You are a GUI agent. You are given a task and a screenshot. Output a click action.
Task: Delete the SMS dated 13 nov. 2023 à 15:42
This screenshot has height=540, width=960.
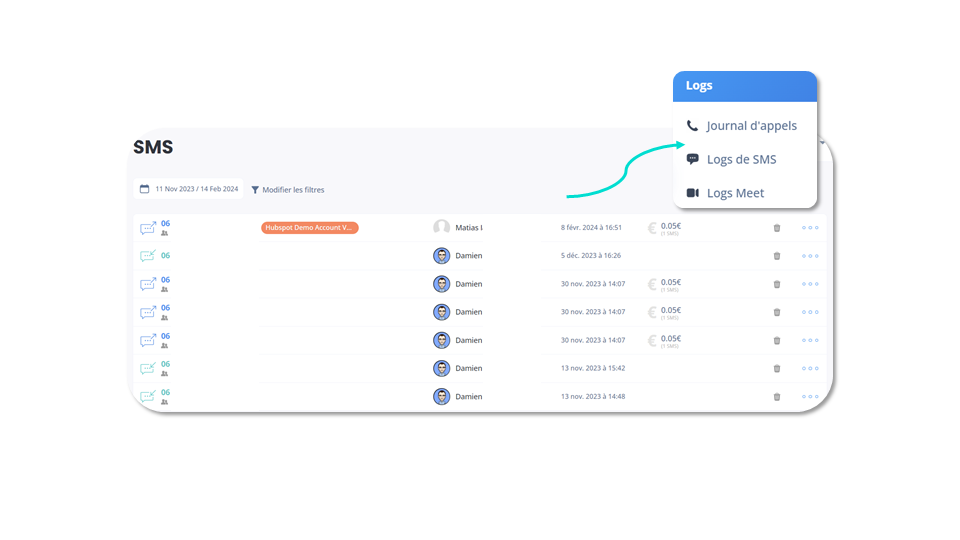pos(777,369)
